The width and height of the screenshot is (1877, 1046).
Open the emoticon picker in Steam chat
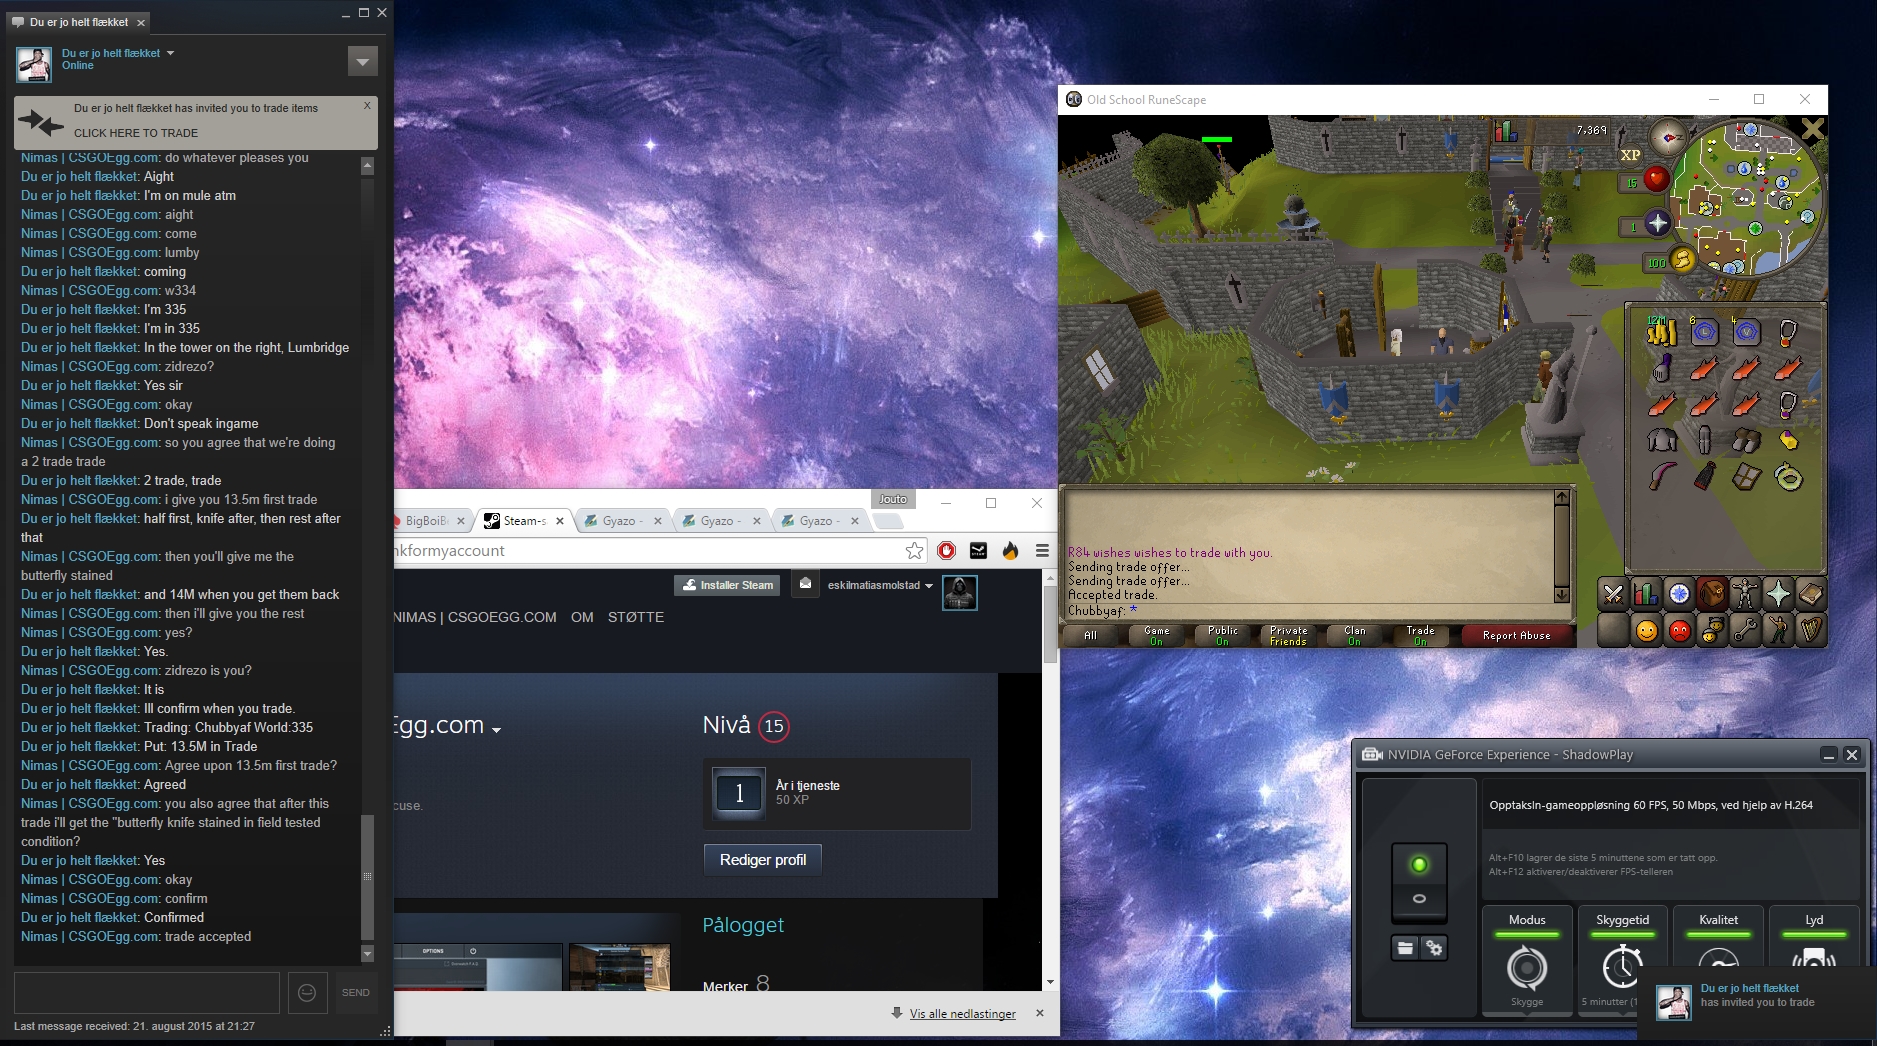pyautogui.click(x=307, y=993)
